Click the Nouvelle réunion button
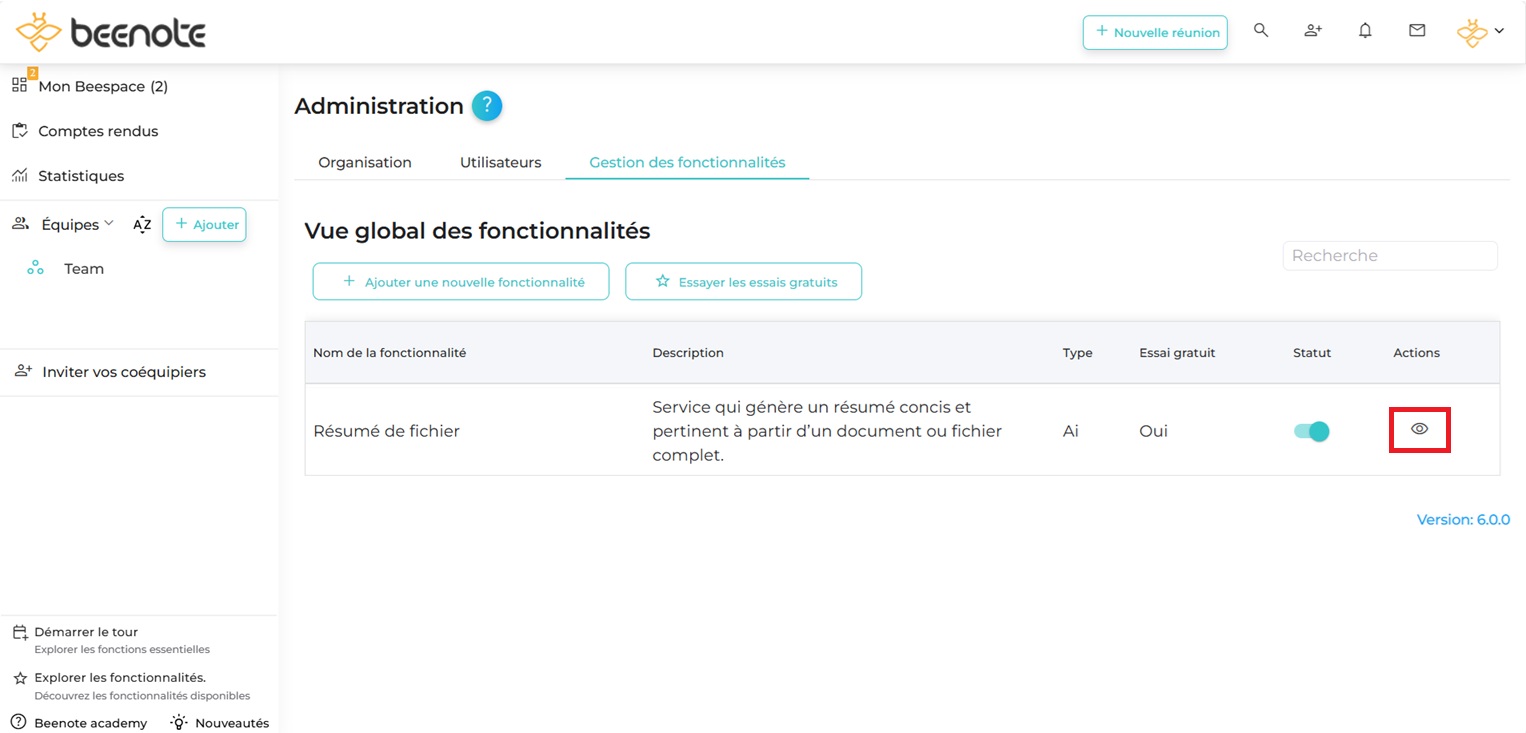This screenshot has width=1526, height=733. pos(1155,32)
